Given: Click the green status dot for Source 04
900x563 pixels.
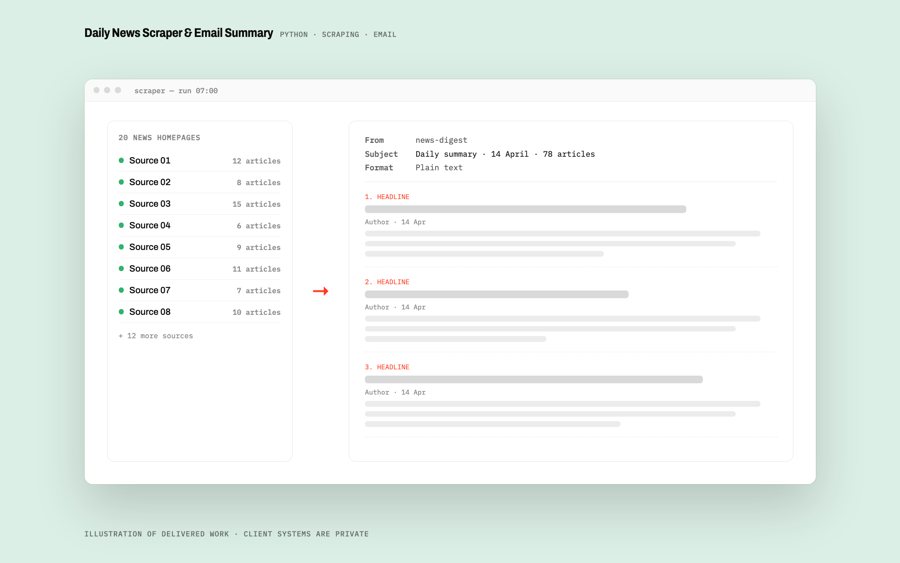Looking at the screenshot, I should pyautogui.click(x=121, y=226).
